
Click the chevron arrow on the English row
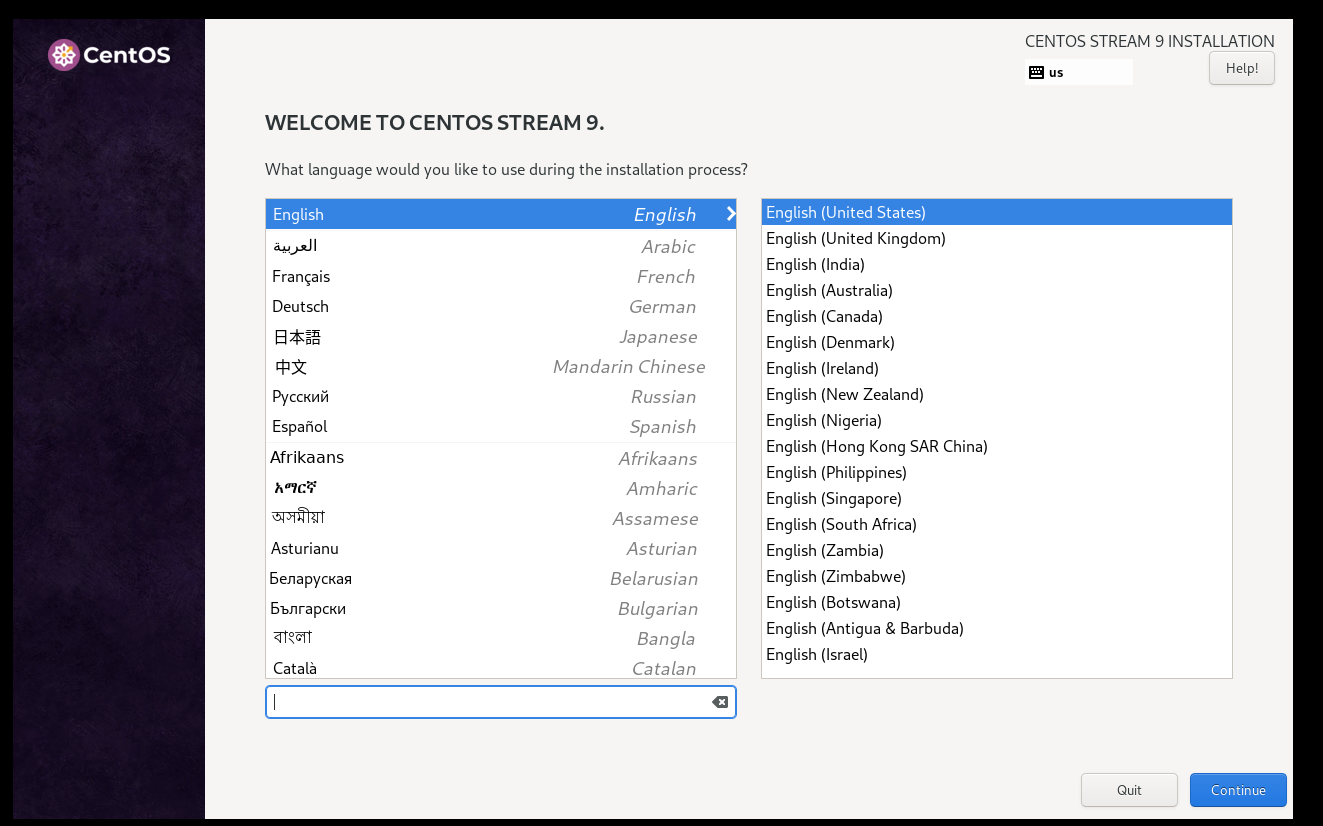pos(731,214)
